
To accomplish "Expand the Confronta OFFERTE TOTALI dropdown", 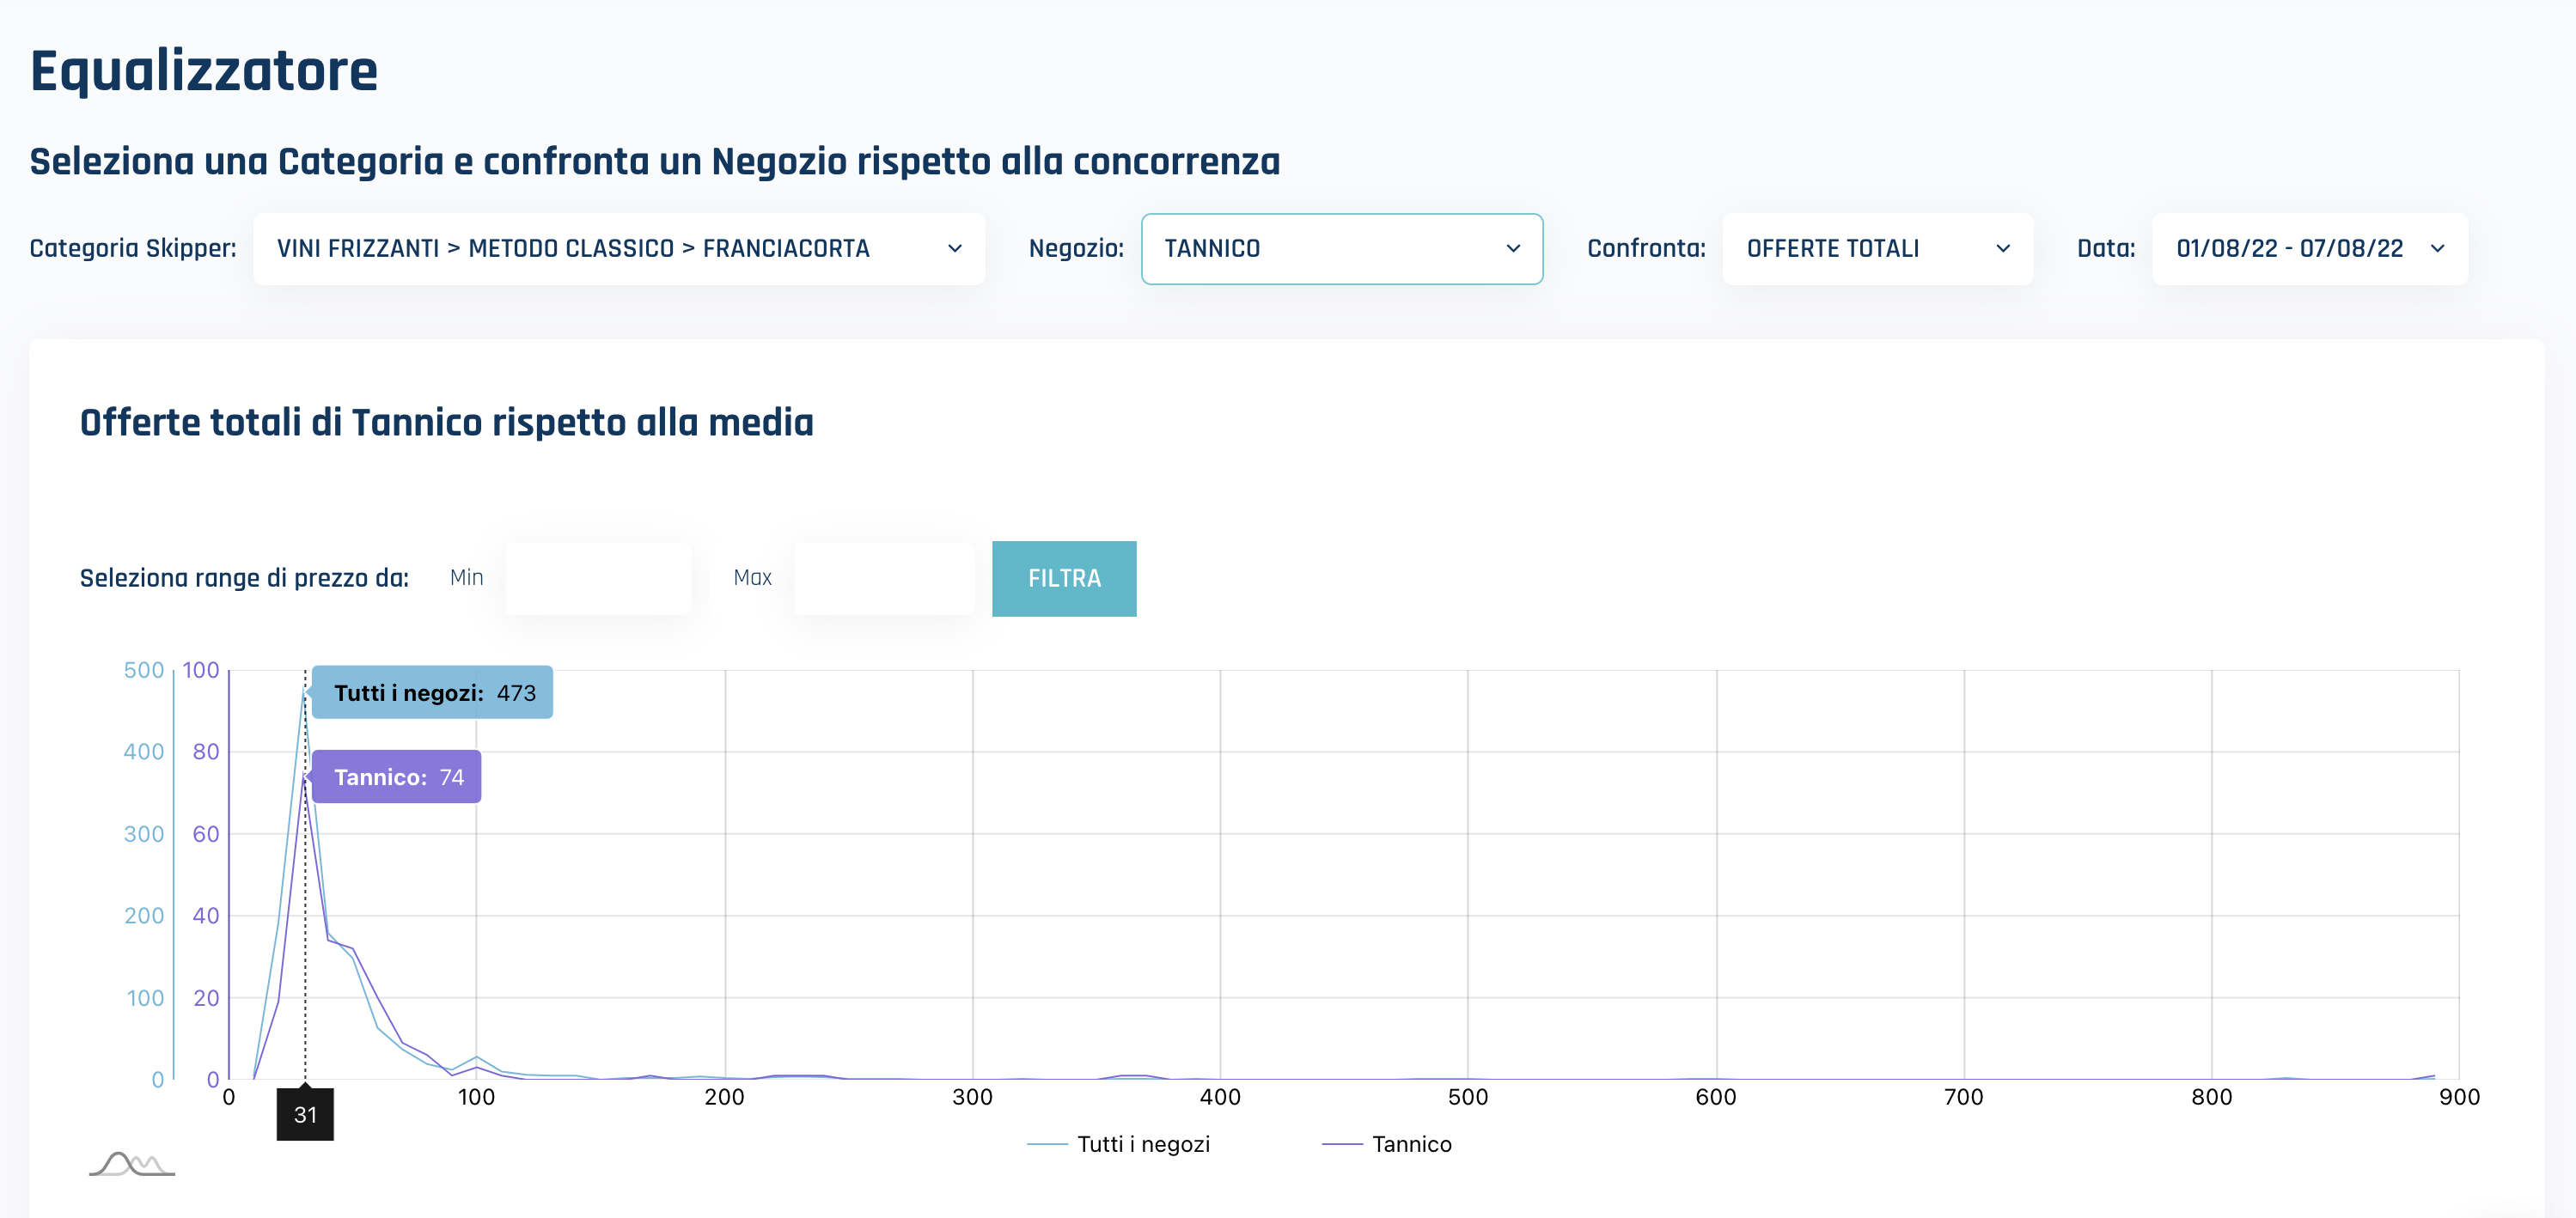I will point(1878,249).
